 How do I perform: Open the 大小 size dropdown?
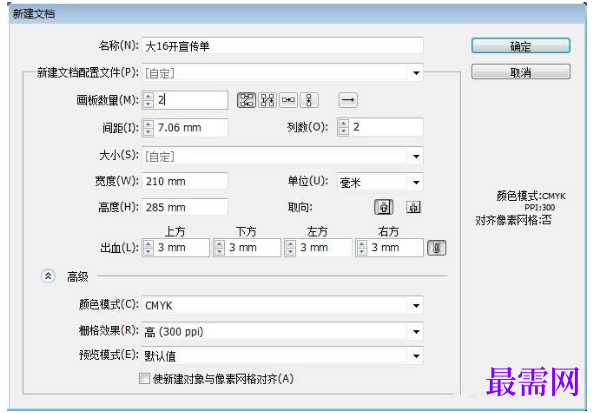(x=416, y=156)
